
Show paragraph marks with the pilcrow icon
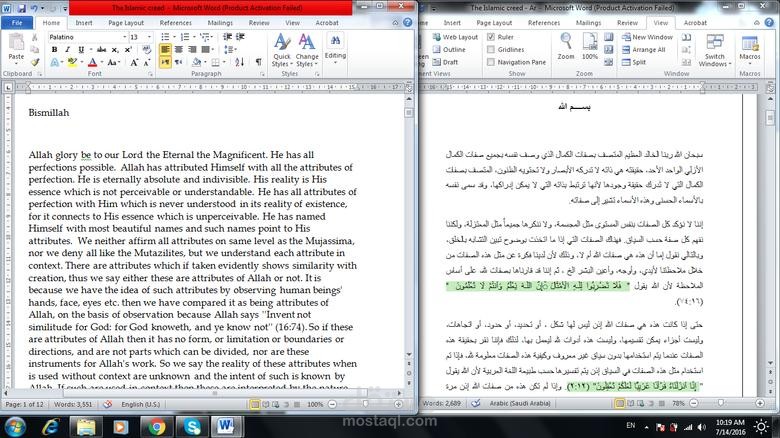click(258, 62)
